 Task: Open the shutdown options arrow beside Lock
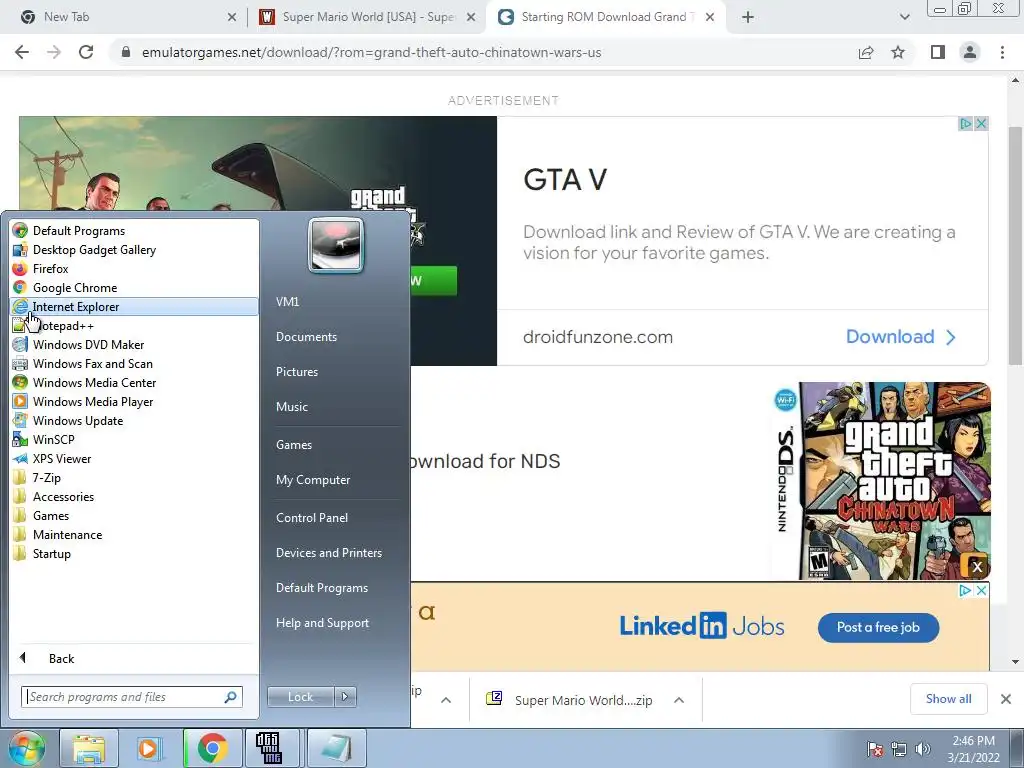[345, 697]
